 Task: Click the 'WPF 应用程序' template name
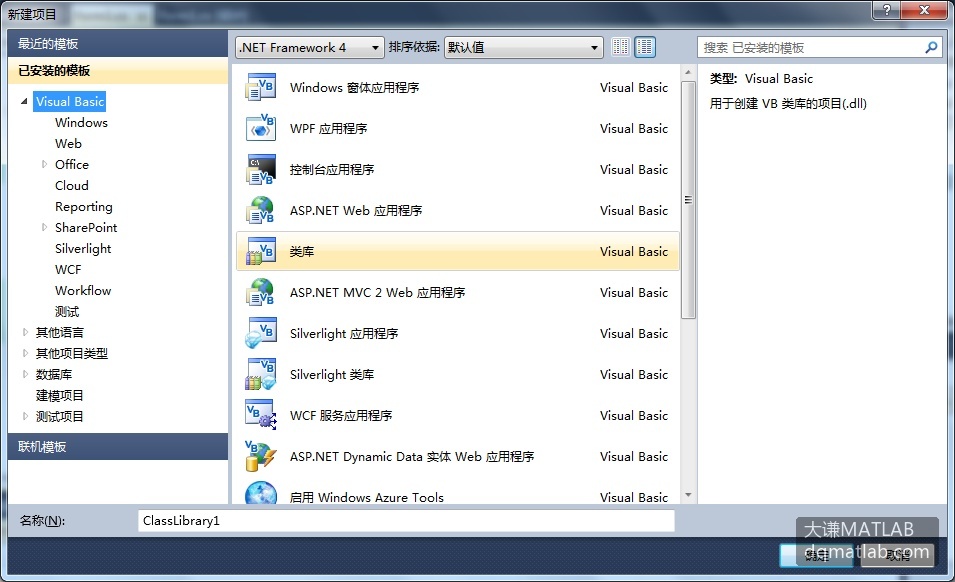(328, 128)
